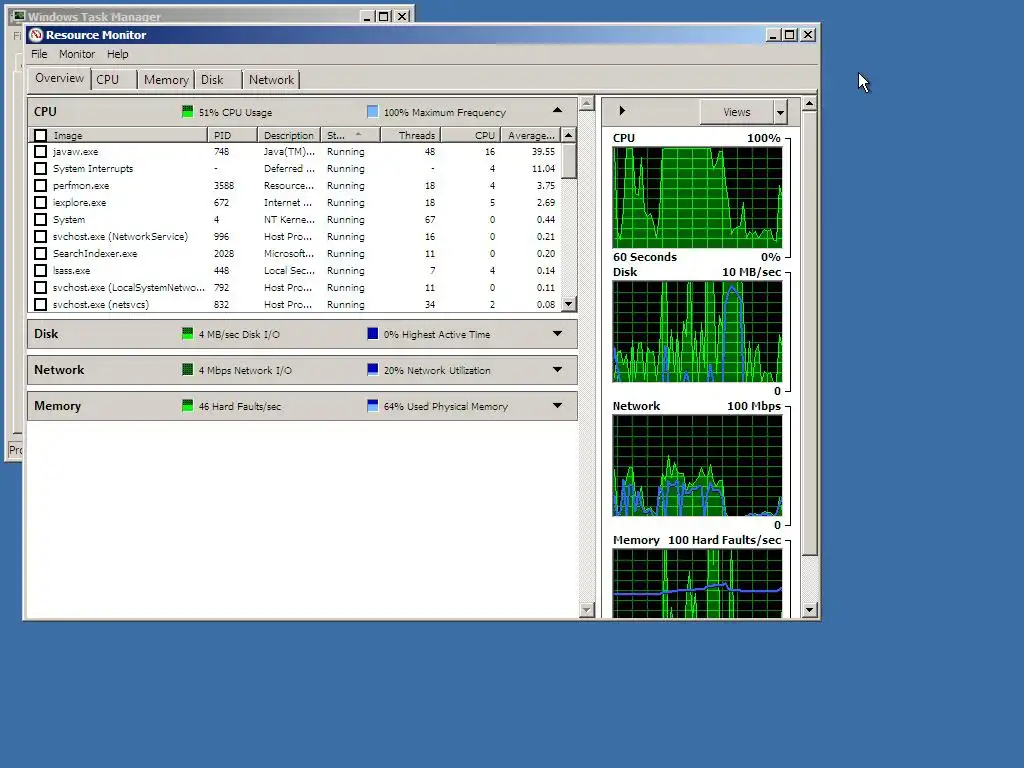
Task: Check the System Interrupts checkbox
Action: (40, 168)
